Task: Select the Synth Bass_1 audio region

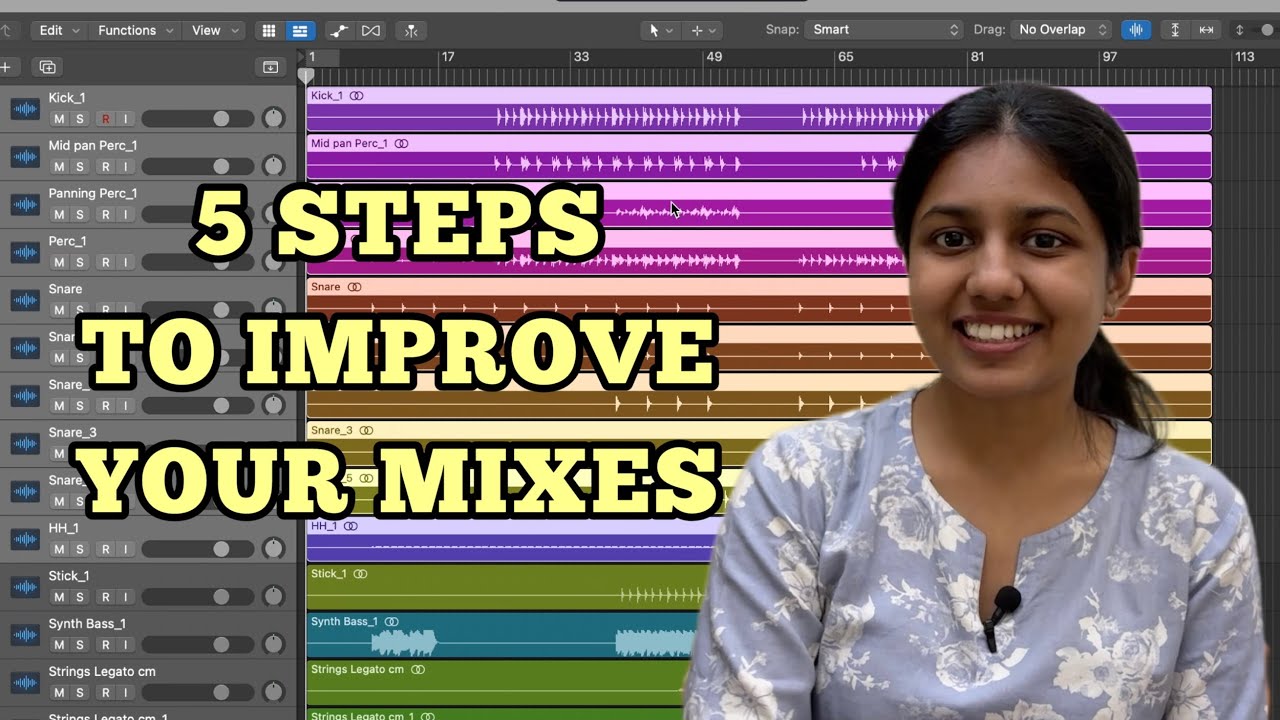Action: pyautogui.click(x=501, y=635)
